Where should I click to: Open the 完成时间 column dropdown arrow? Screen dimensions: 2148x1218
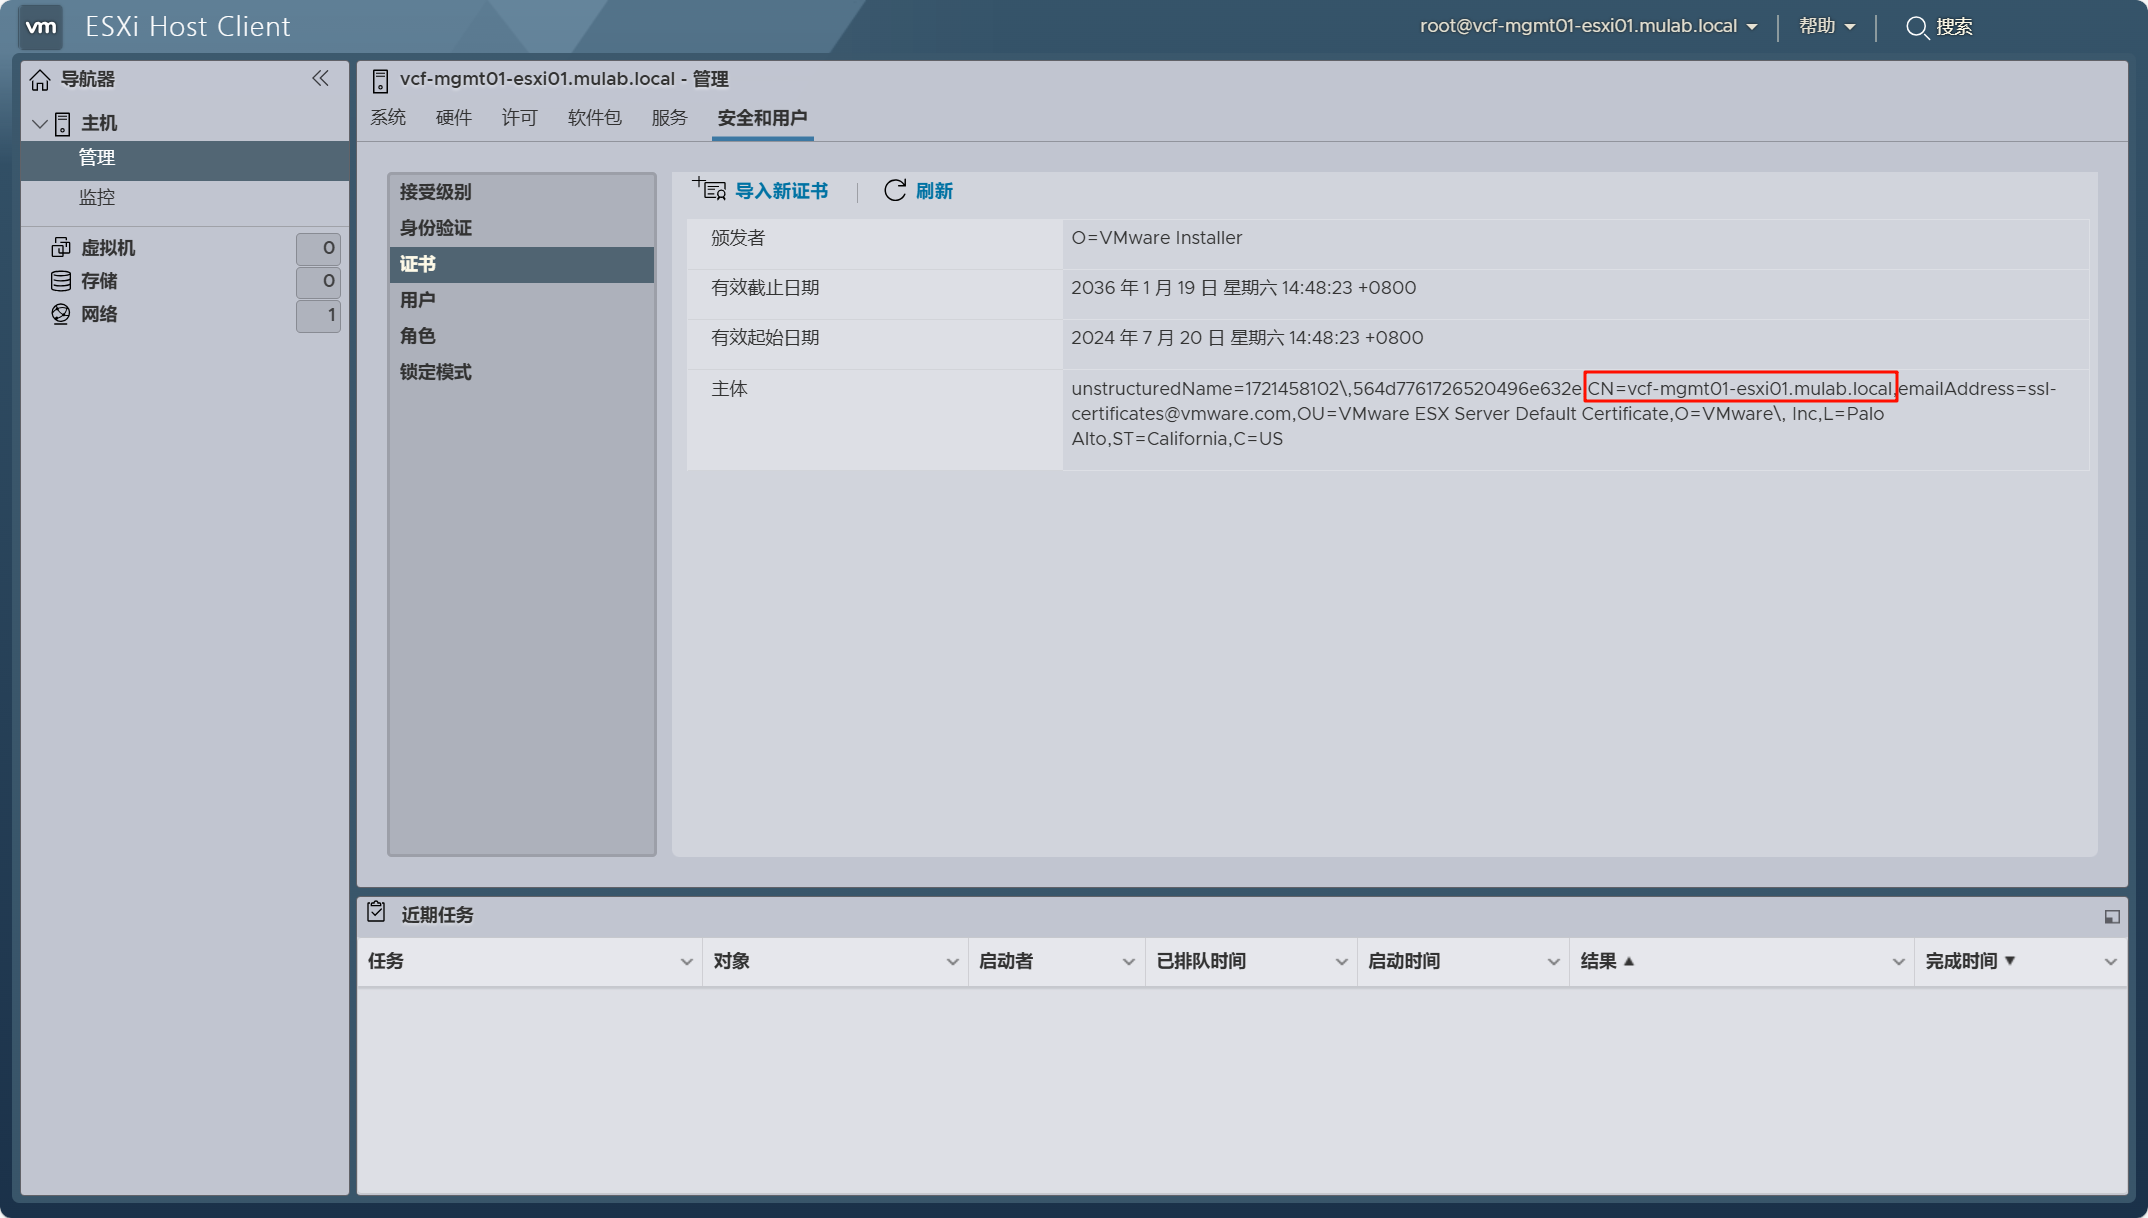2110,962
